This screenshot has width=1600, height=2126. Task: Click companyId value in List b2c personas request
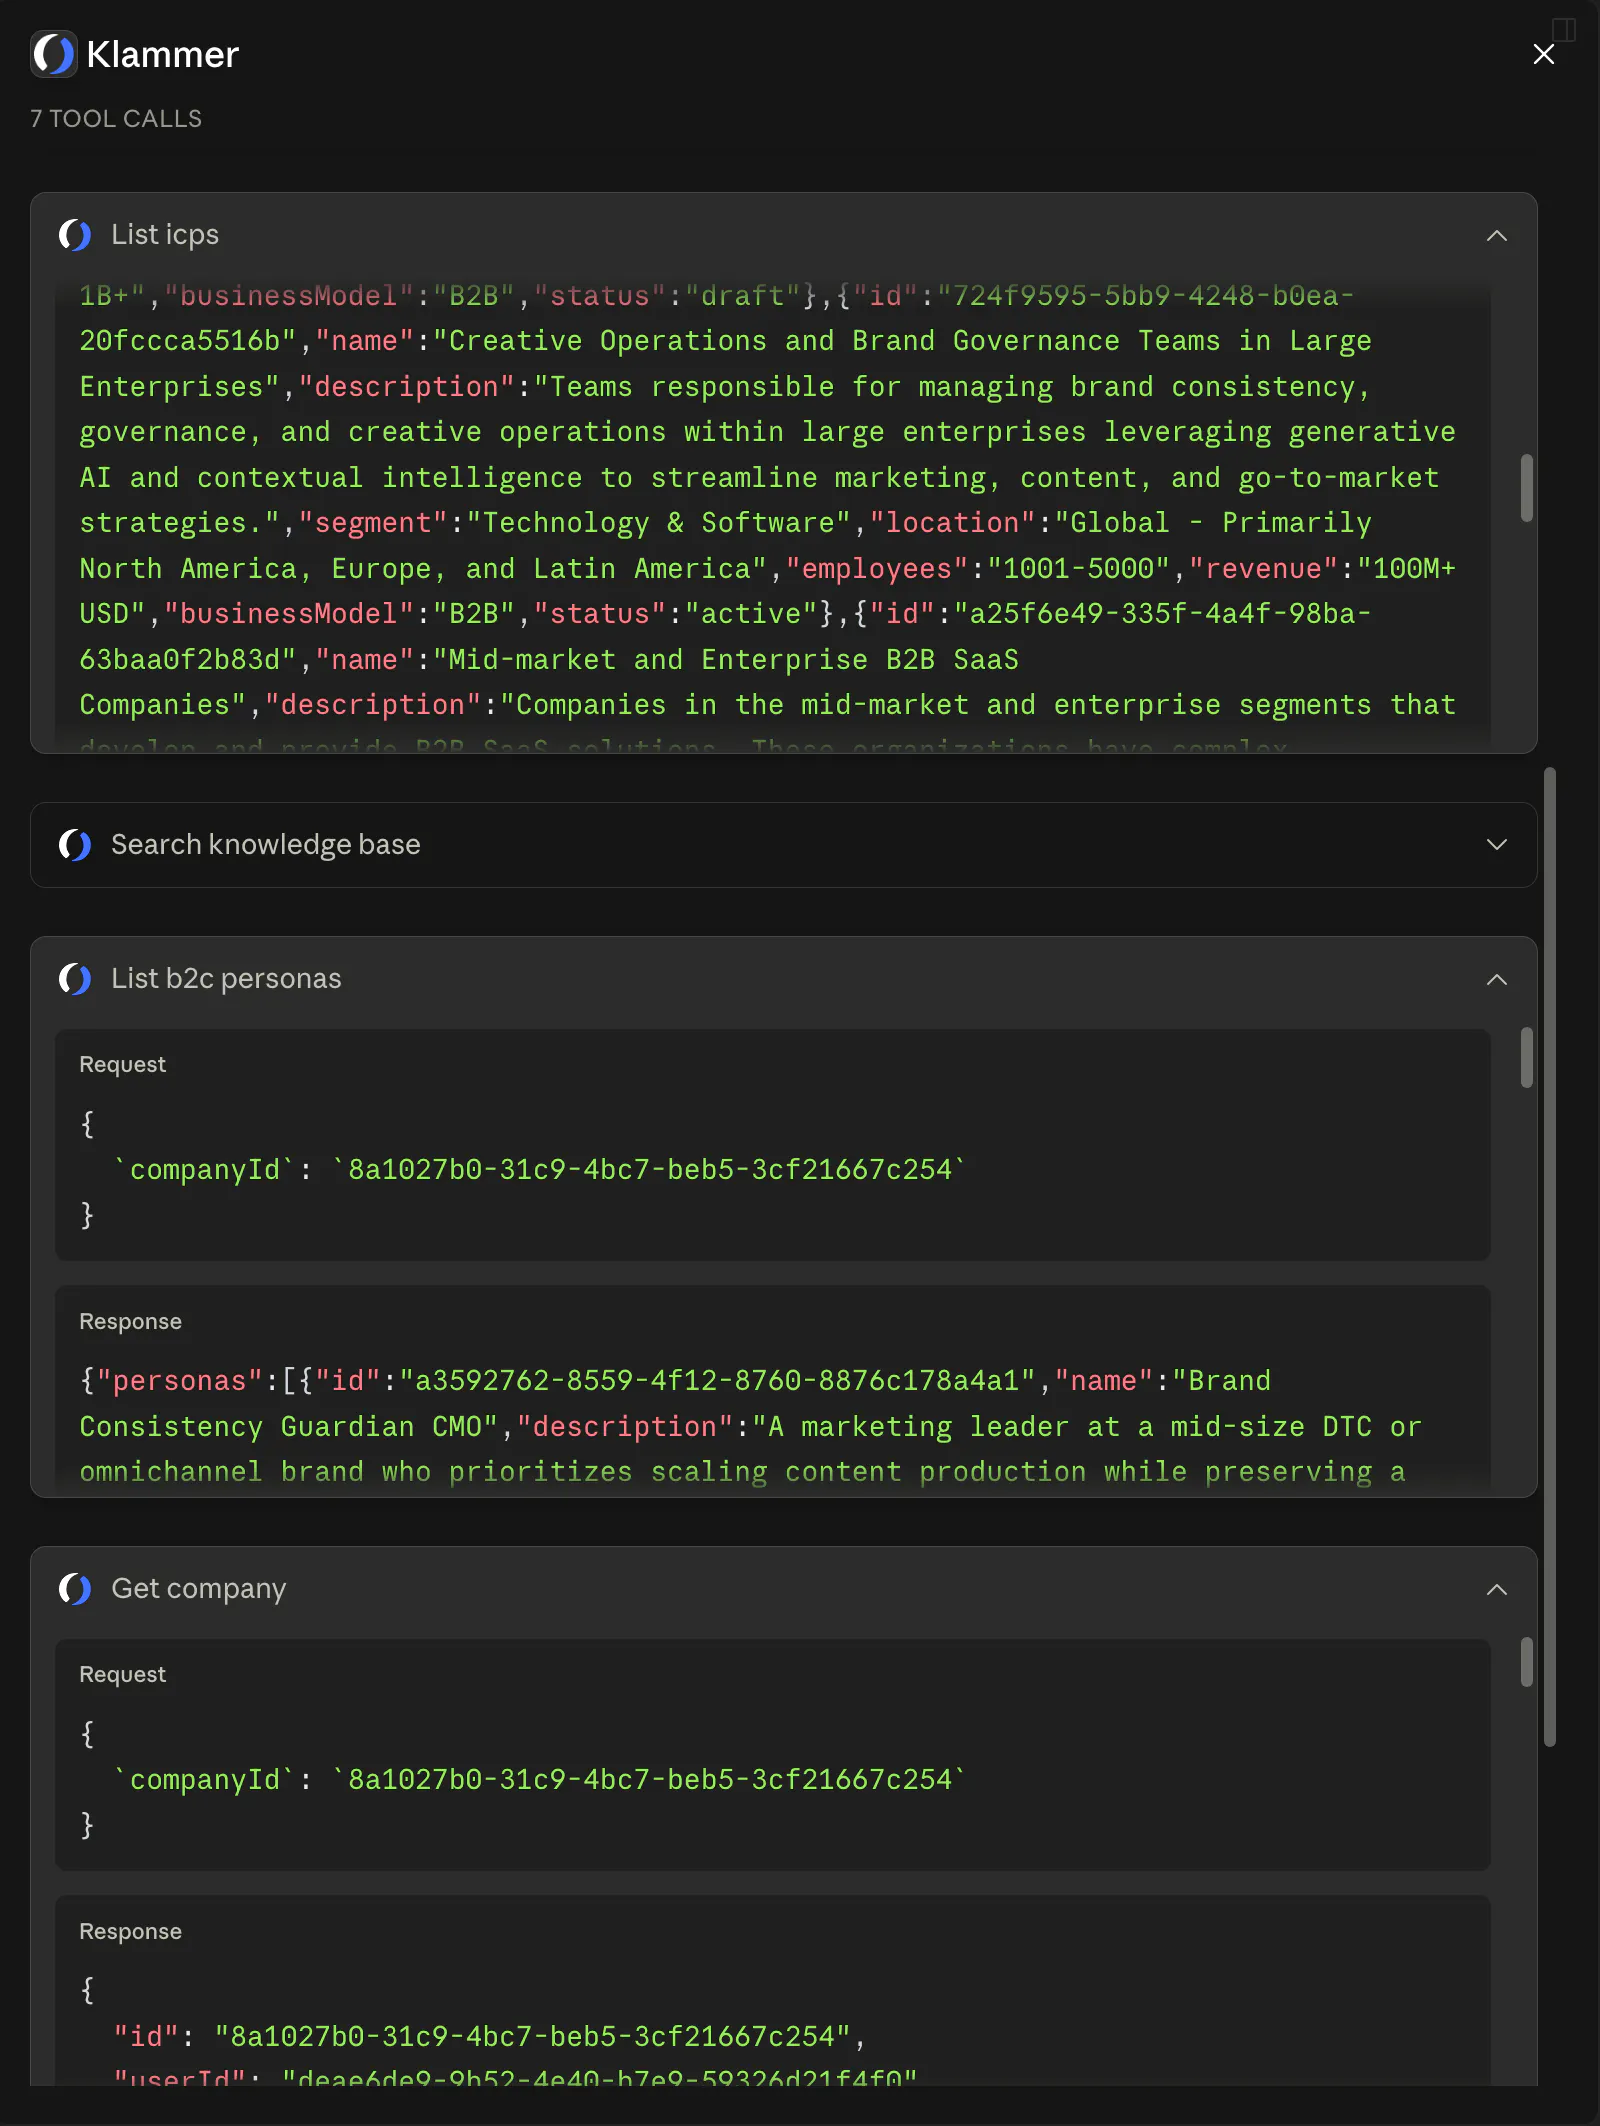(649, 1170)
